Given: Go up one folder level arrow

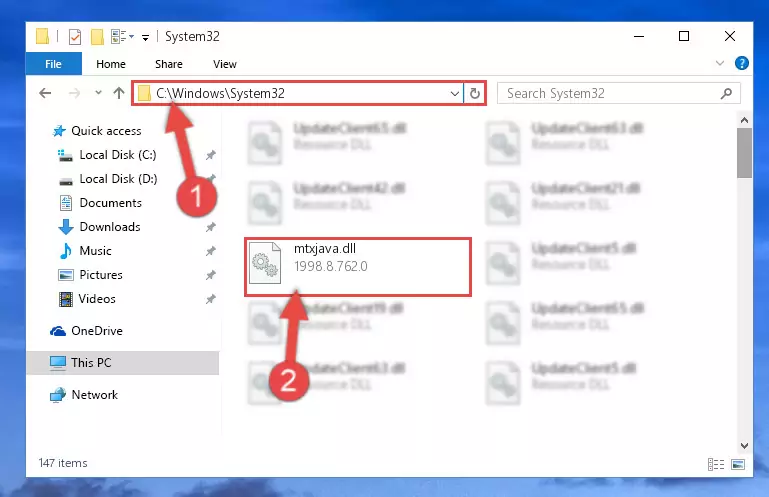Looking at the screenshot, I should (119, 93).
